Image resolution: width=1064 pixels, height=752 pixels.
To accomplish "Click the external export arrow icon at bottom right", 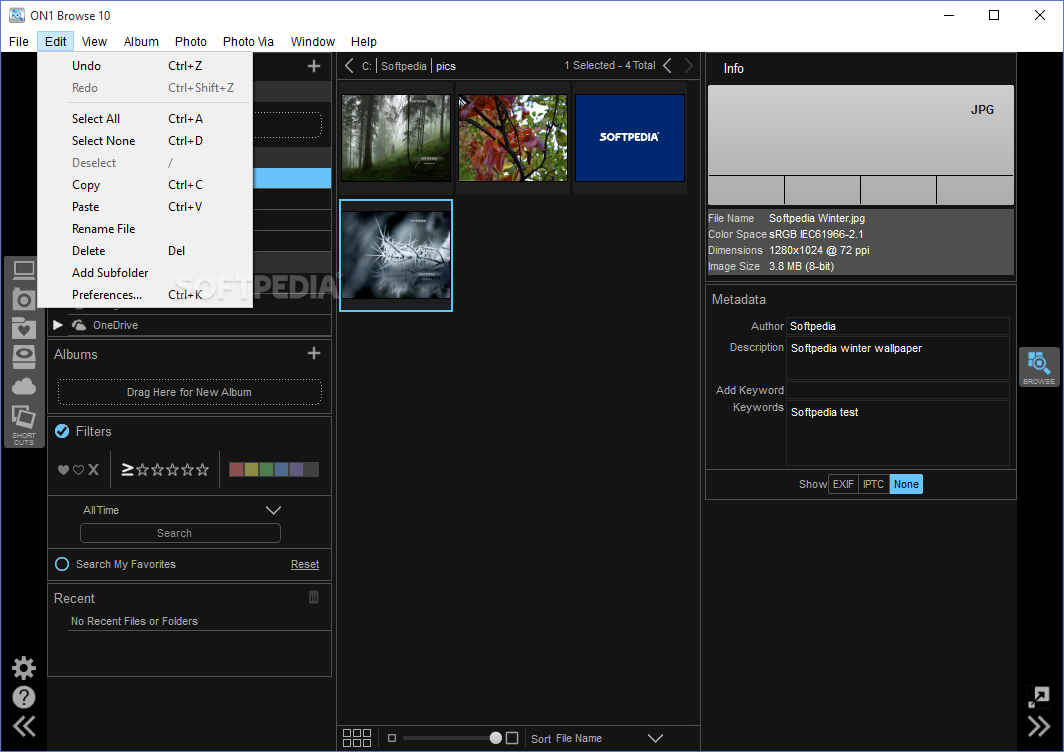I will 1039,696.
